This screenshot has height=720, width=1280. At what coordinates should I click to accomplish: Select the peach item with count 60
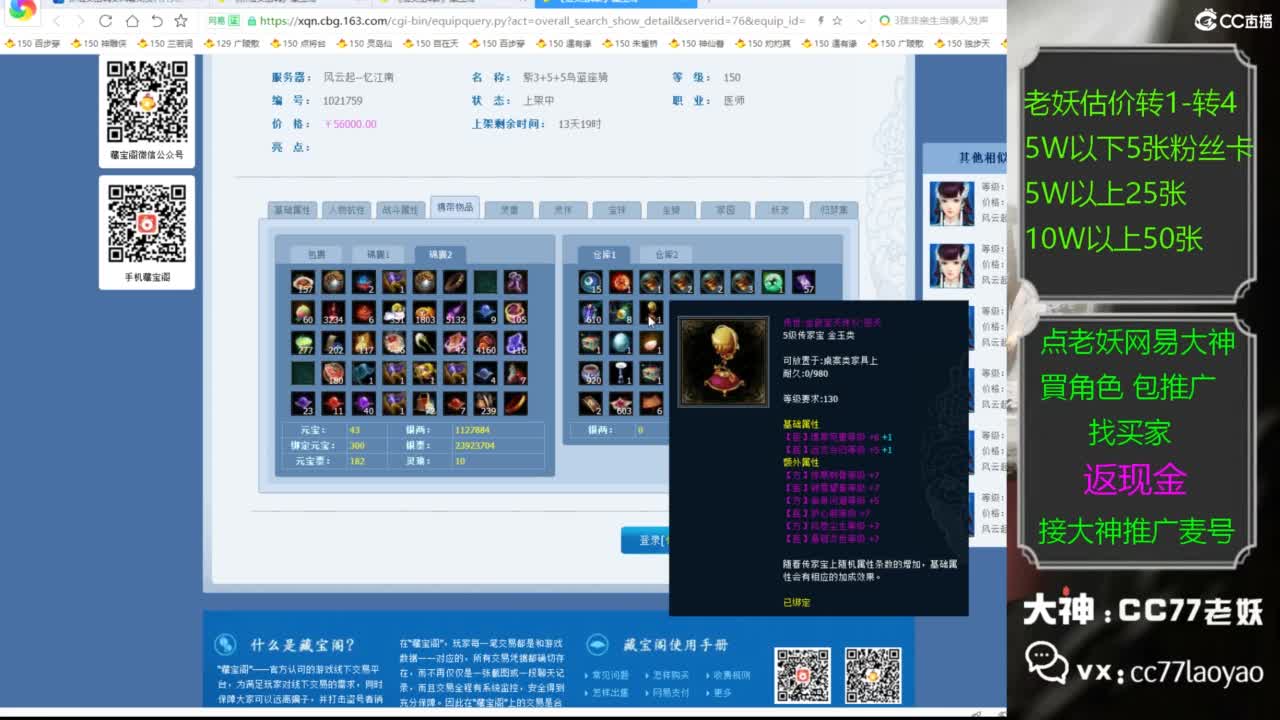[x=303, y=313]
